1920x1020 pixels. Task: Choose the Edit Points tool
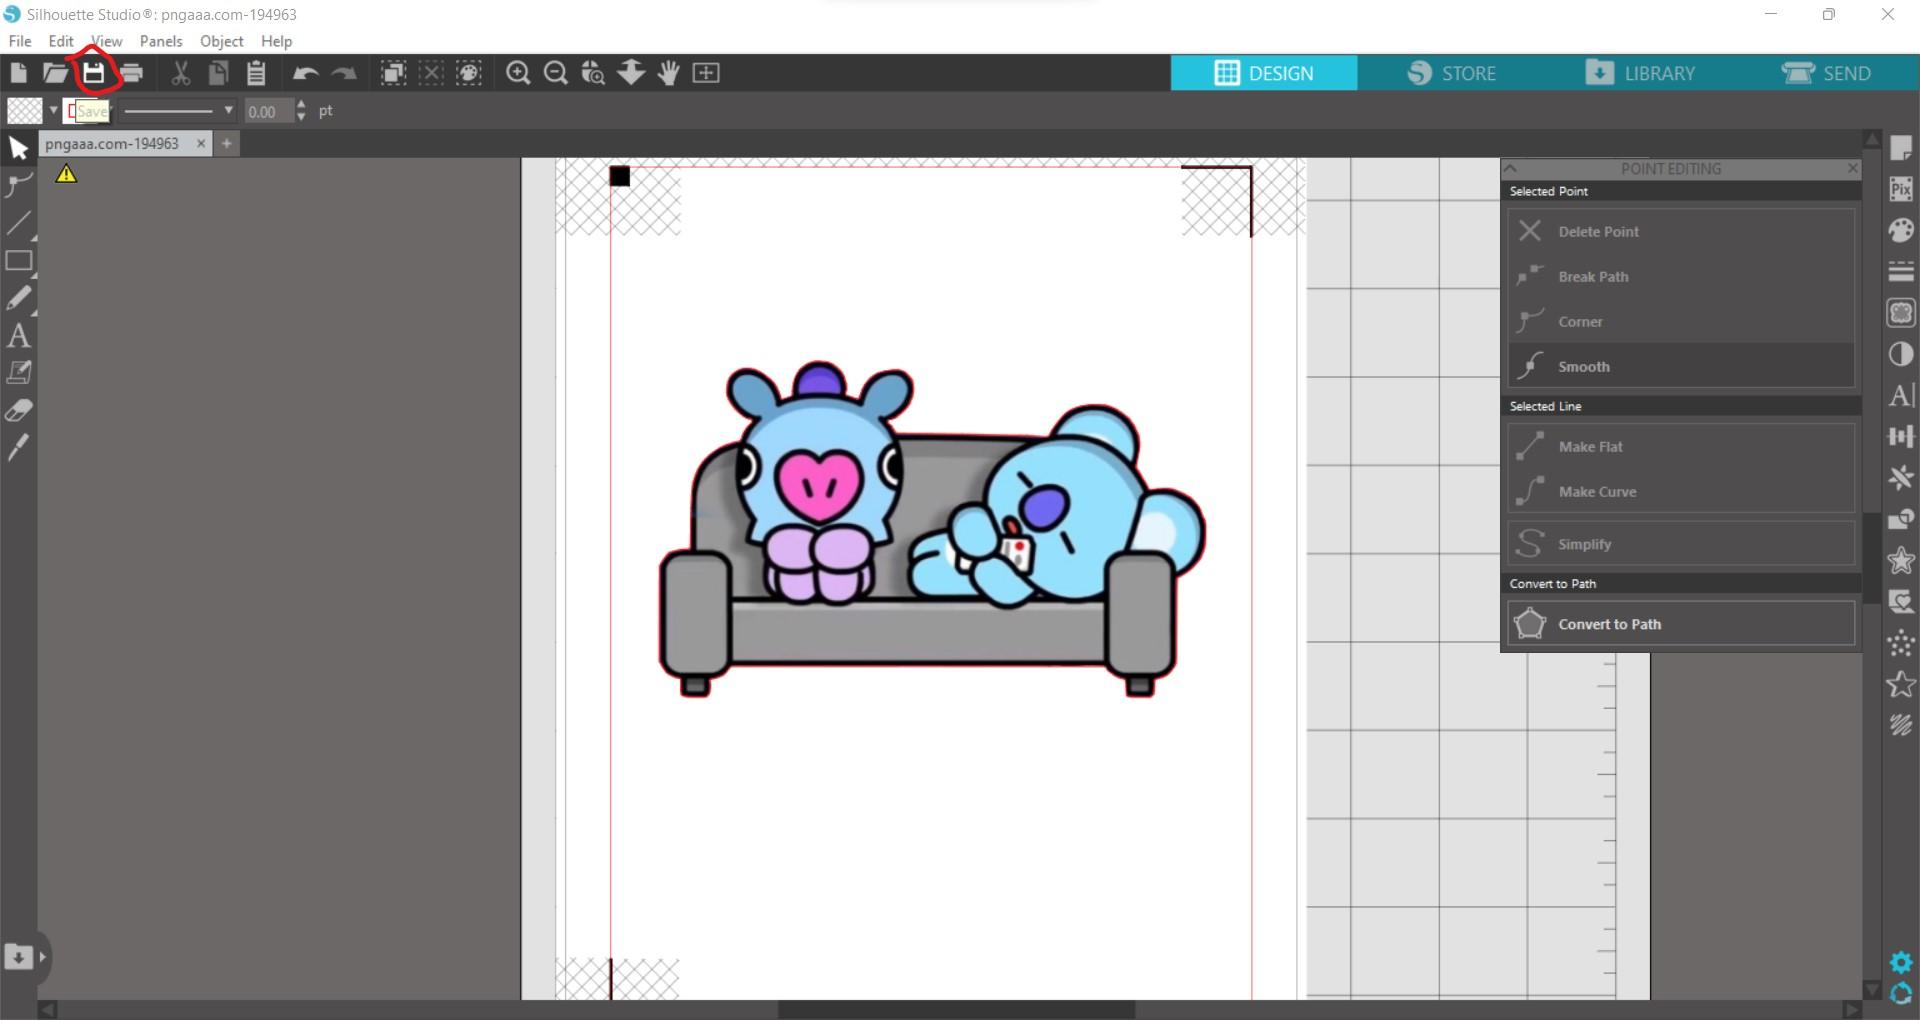click(18, 185)
